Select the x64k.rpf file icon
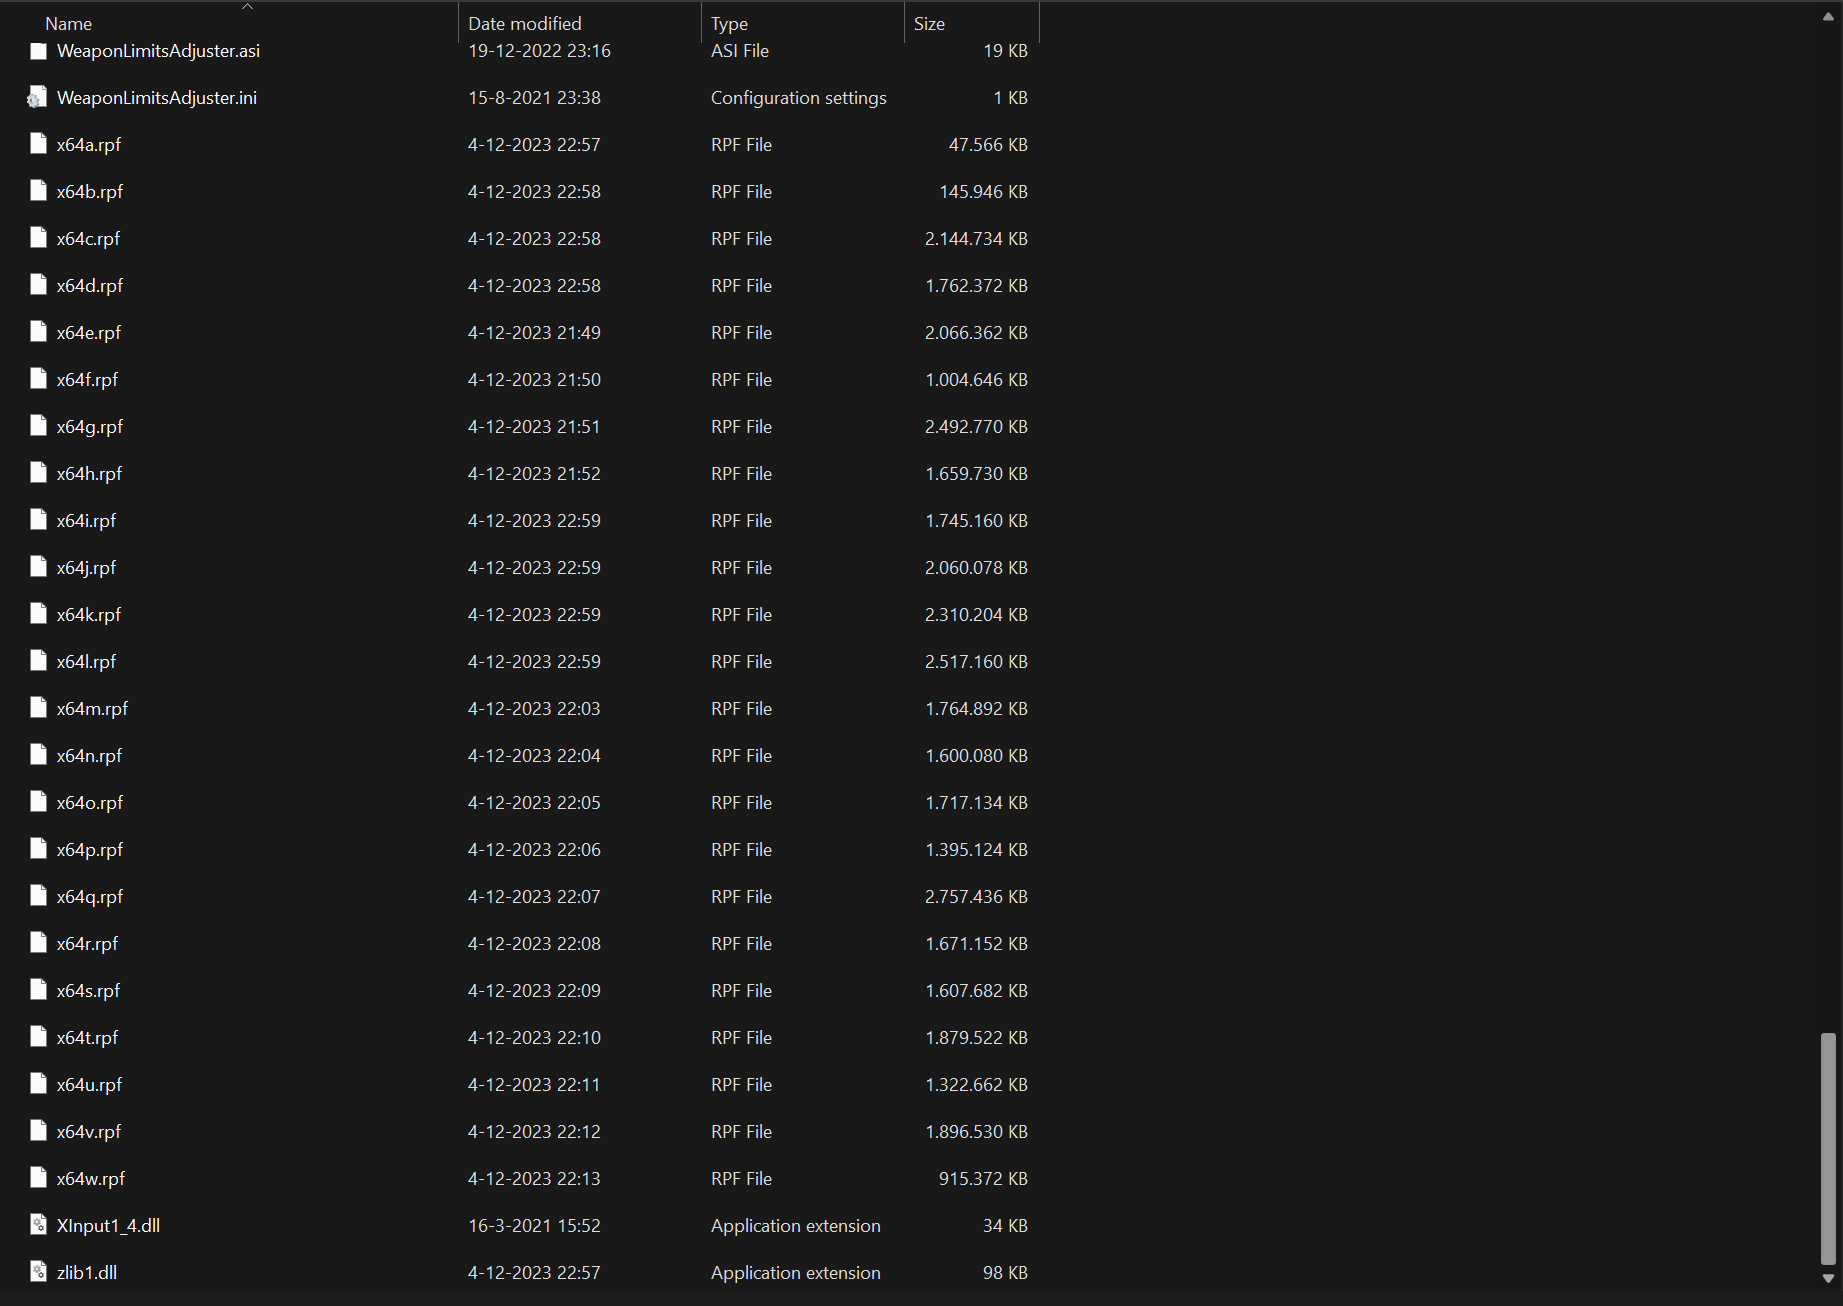 click(38, 614)
